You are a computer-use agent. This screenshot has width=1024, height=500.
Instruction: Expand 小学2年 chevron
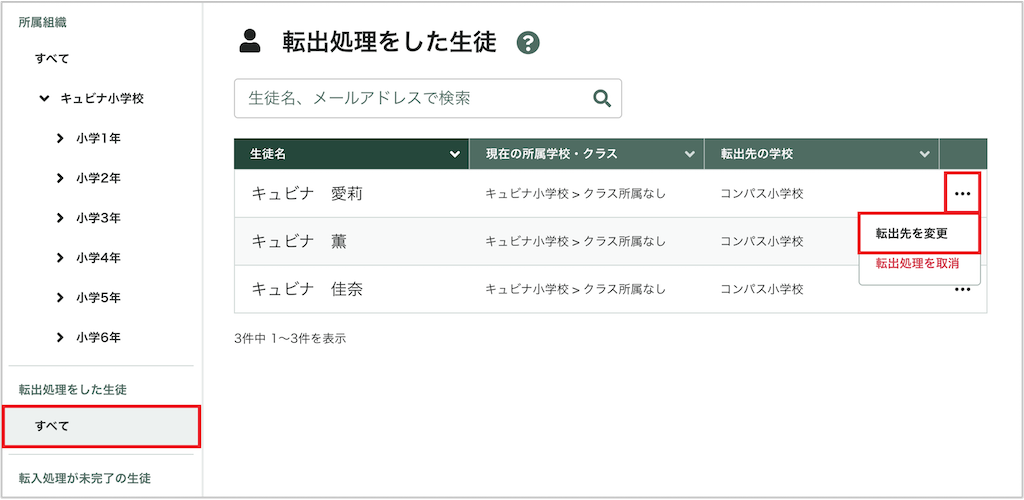click(60, 178)
